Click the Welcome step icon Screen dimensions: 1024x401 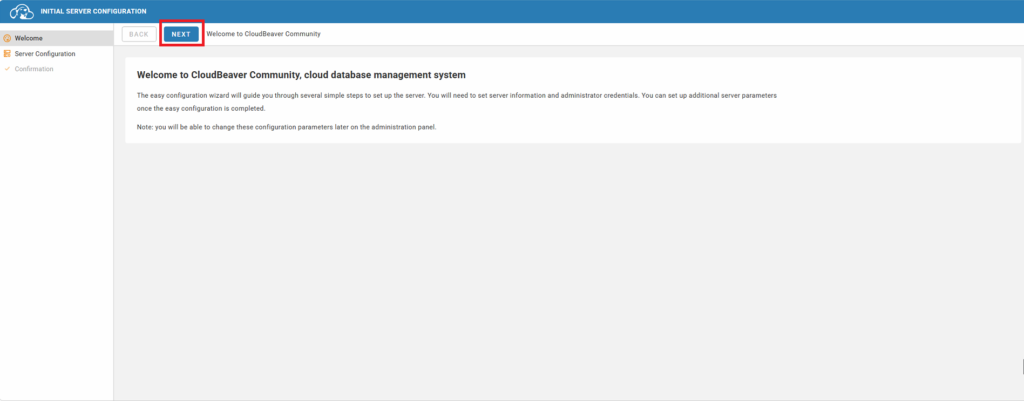tap(7, 38)
